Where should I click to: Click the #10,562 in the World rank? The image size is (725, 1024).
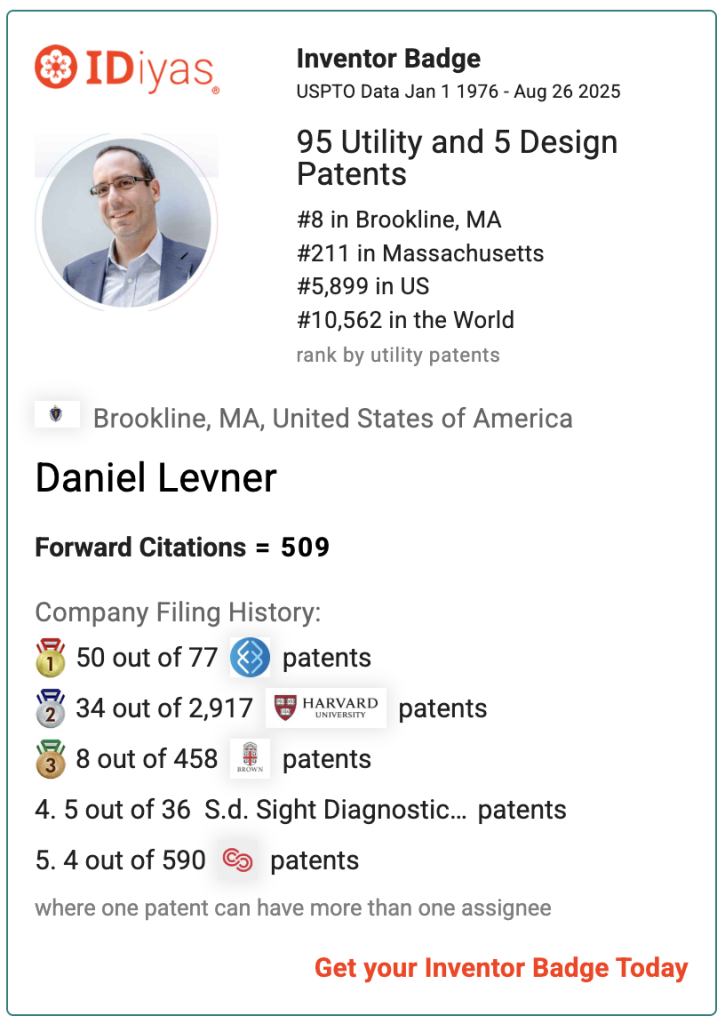click(406, 320)
